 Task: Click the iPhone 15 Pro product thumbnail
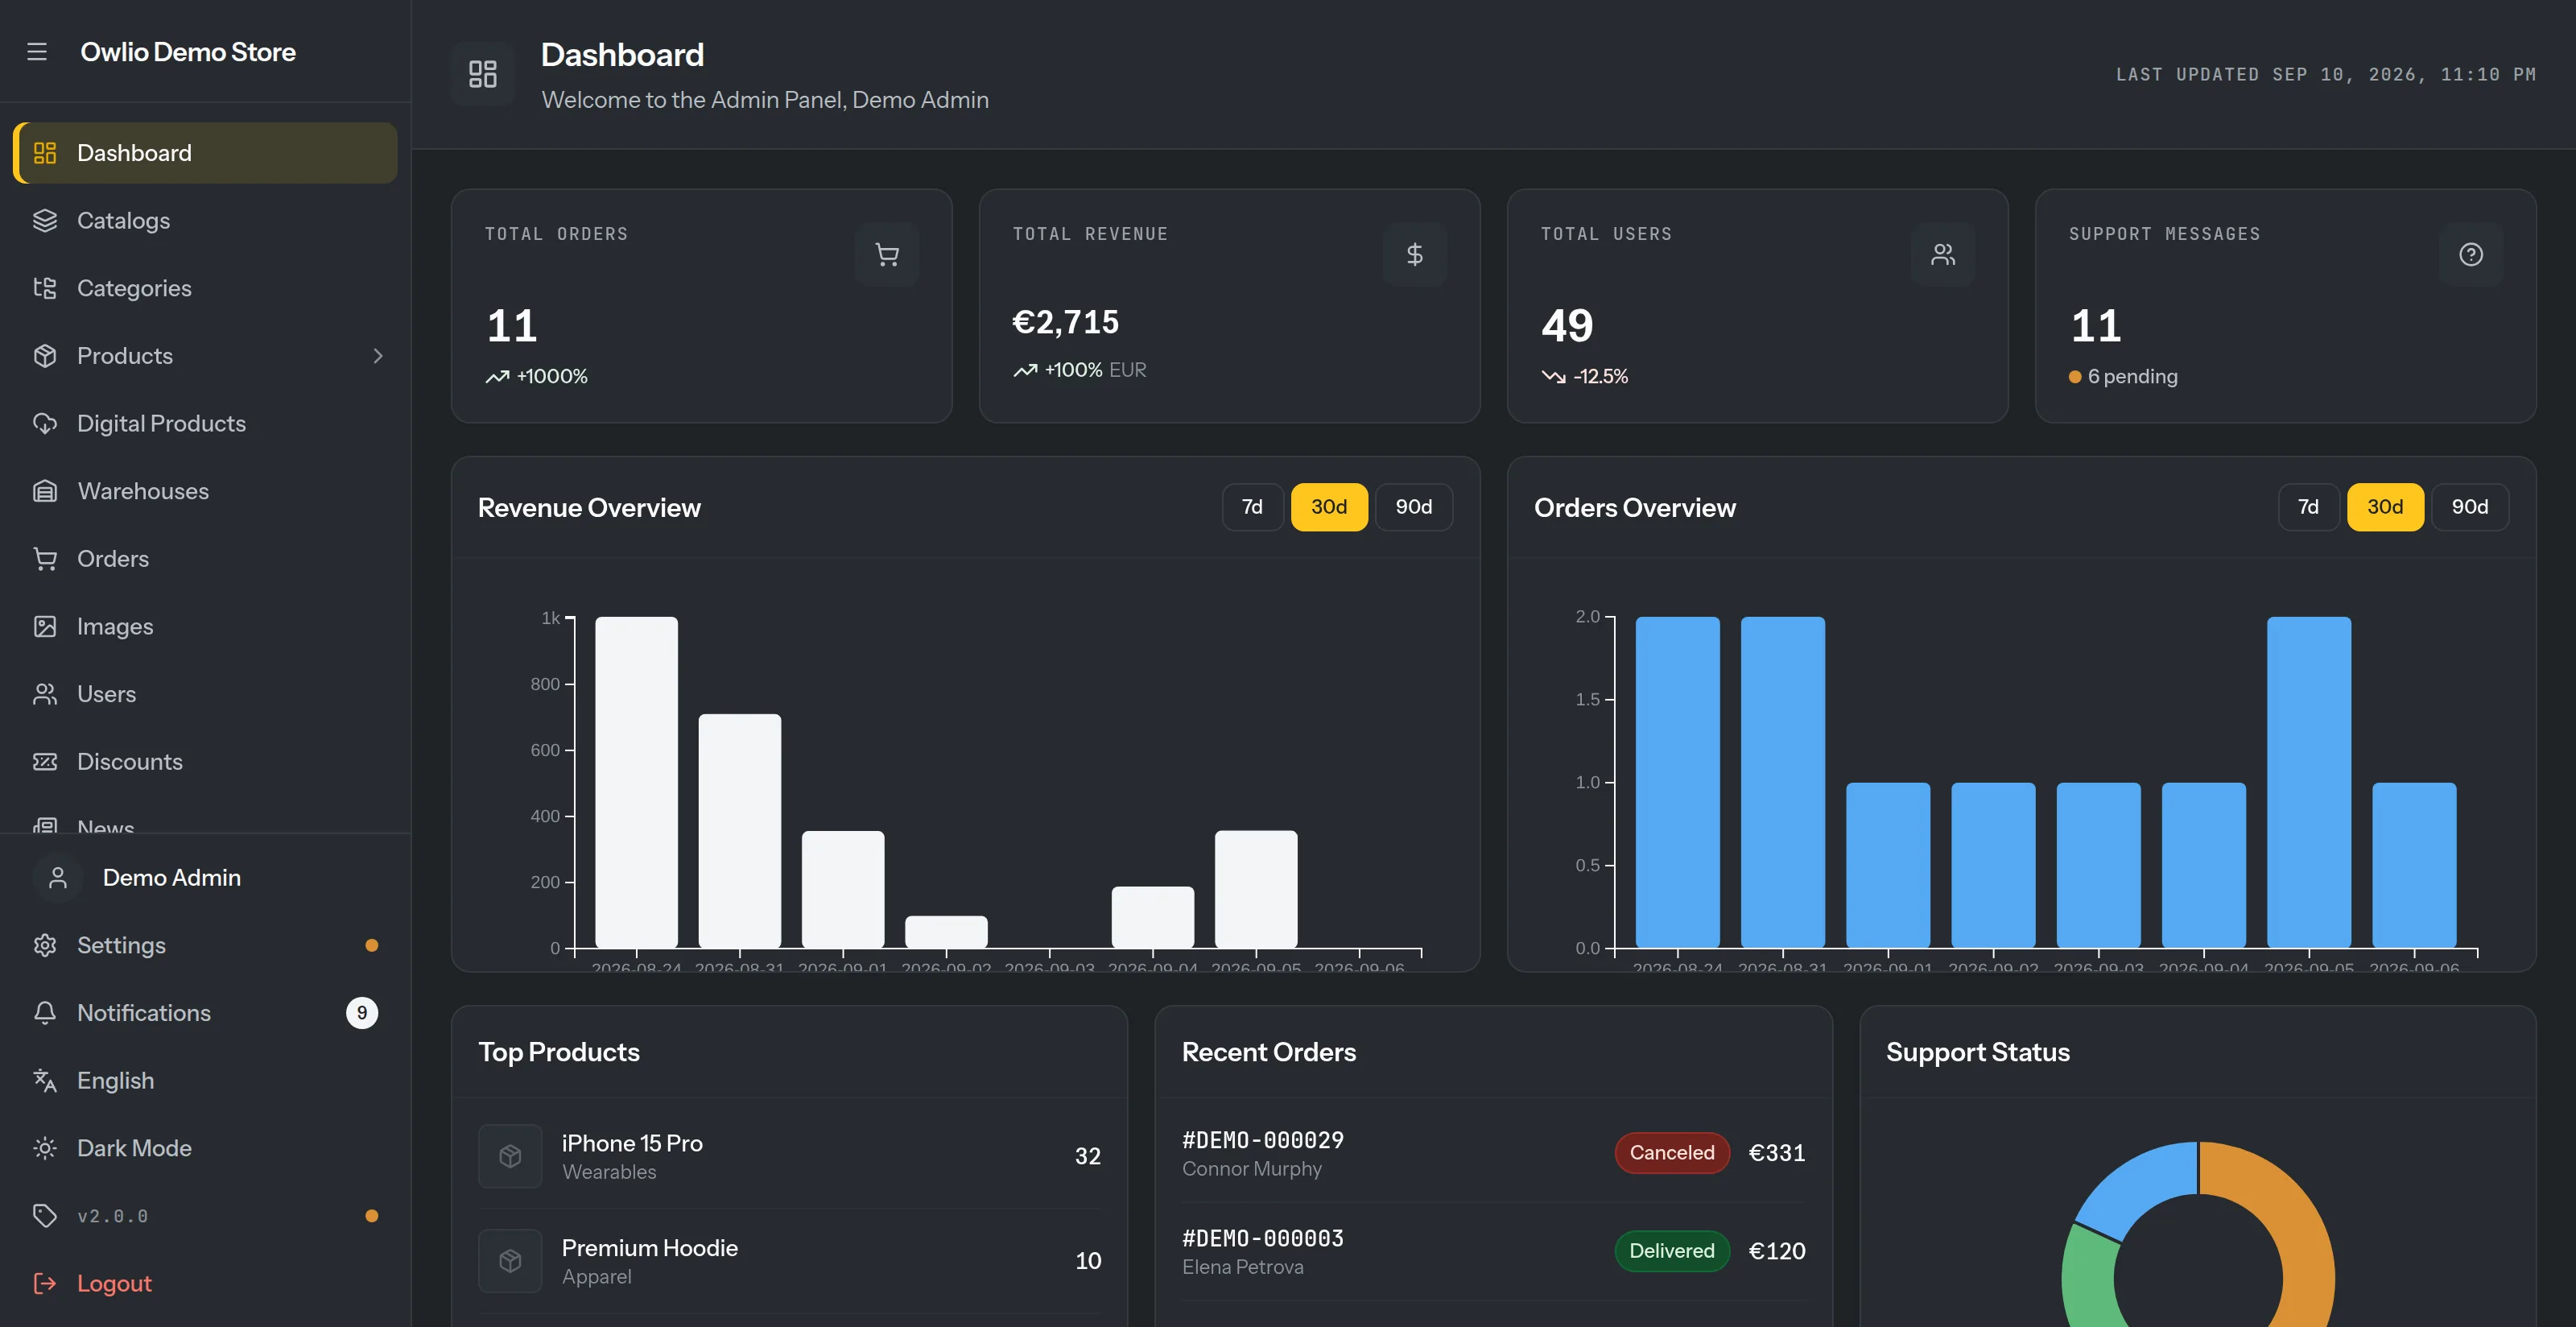(x=510, y=1156)
